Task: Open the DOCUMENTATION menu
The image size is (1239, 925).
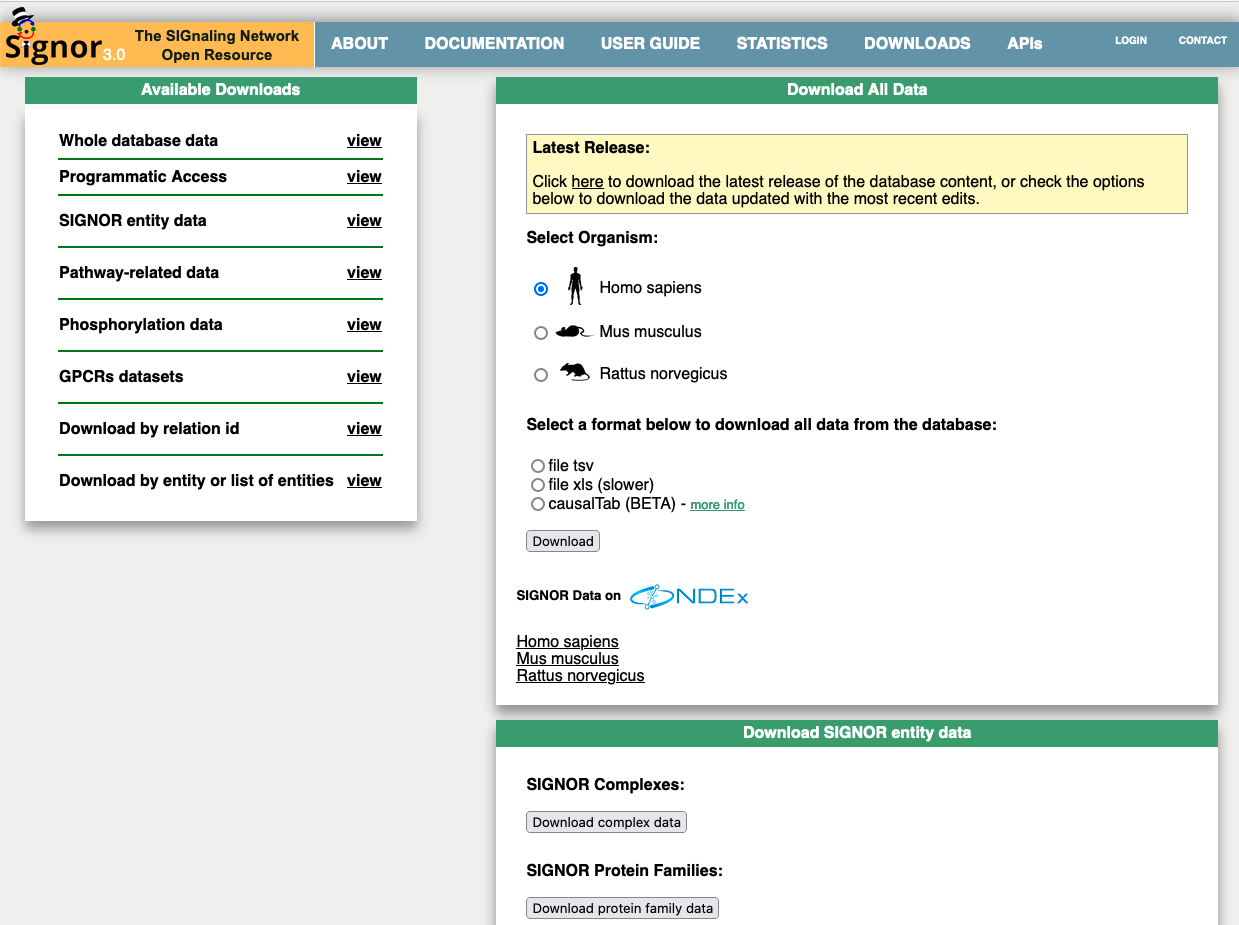Action: [494, 44]
